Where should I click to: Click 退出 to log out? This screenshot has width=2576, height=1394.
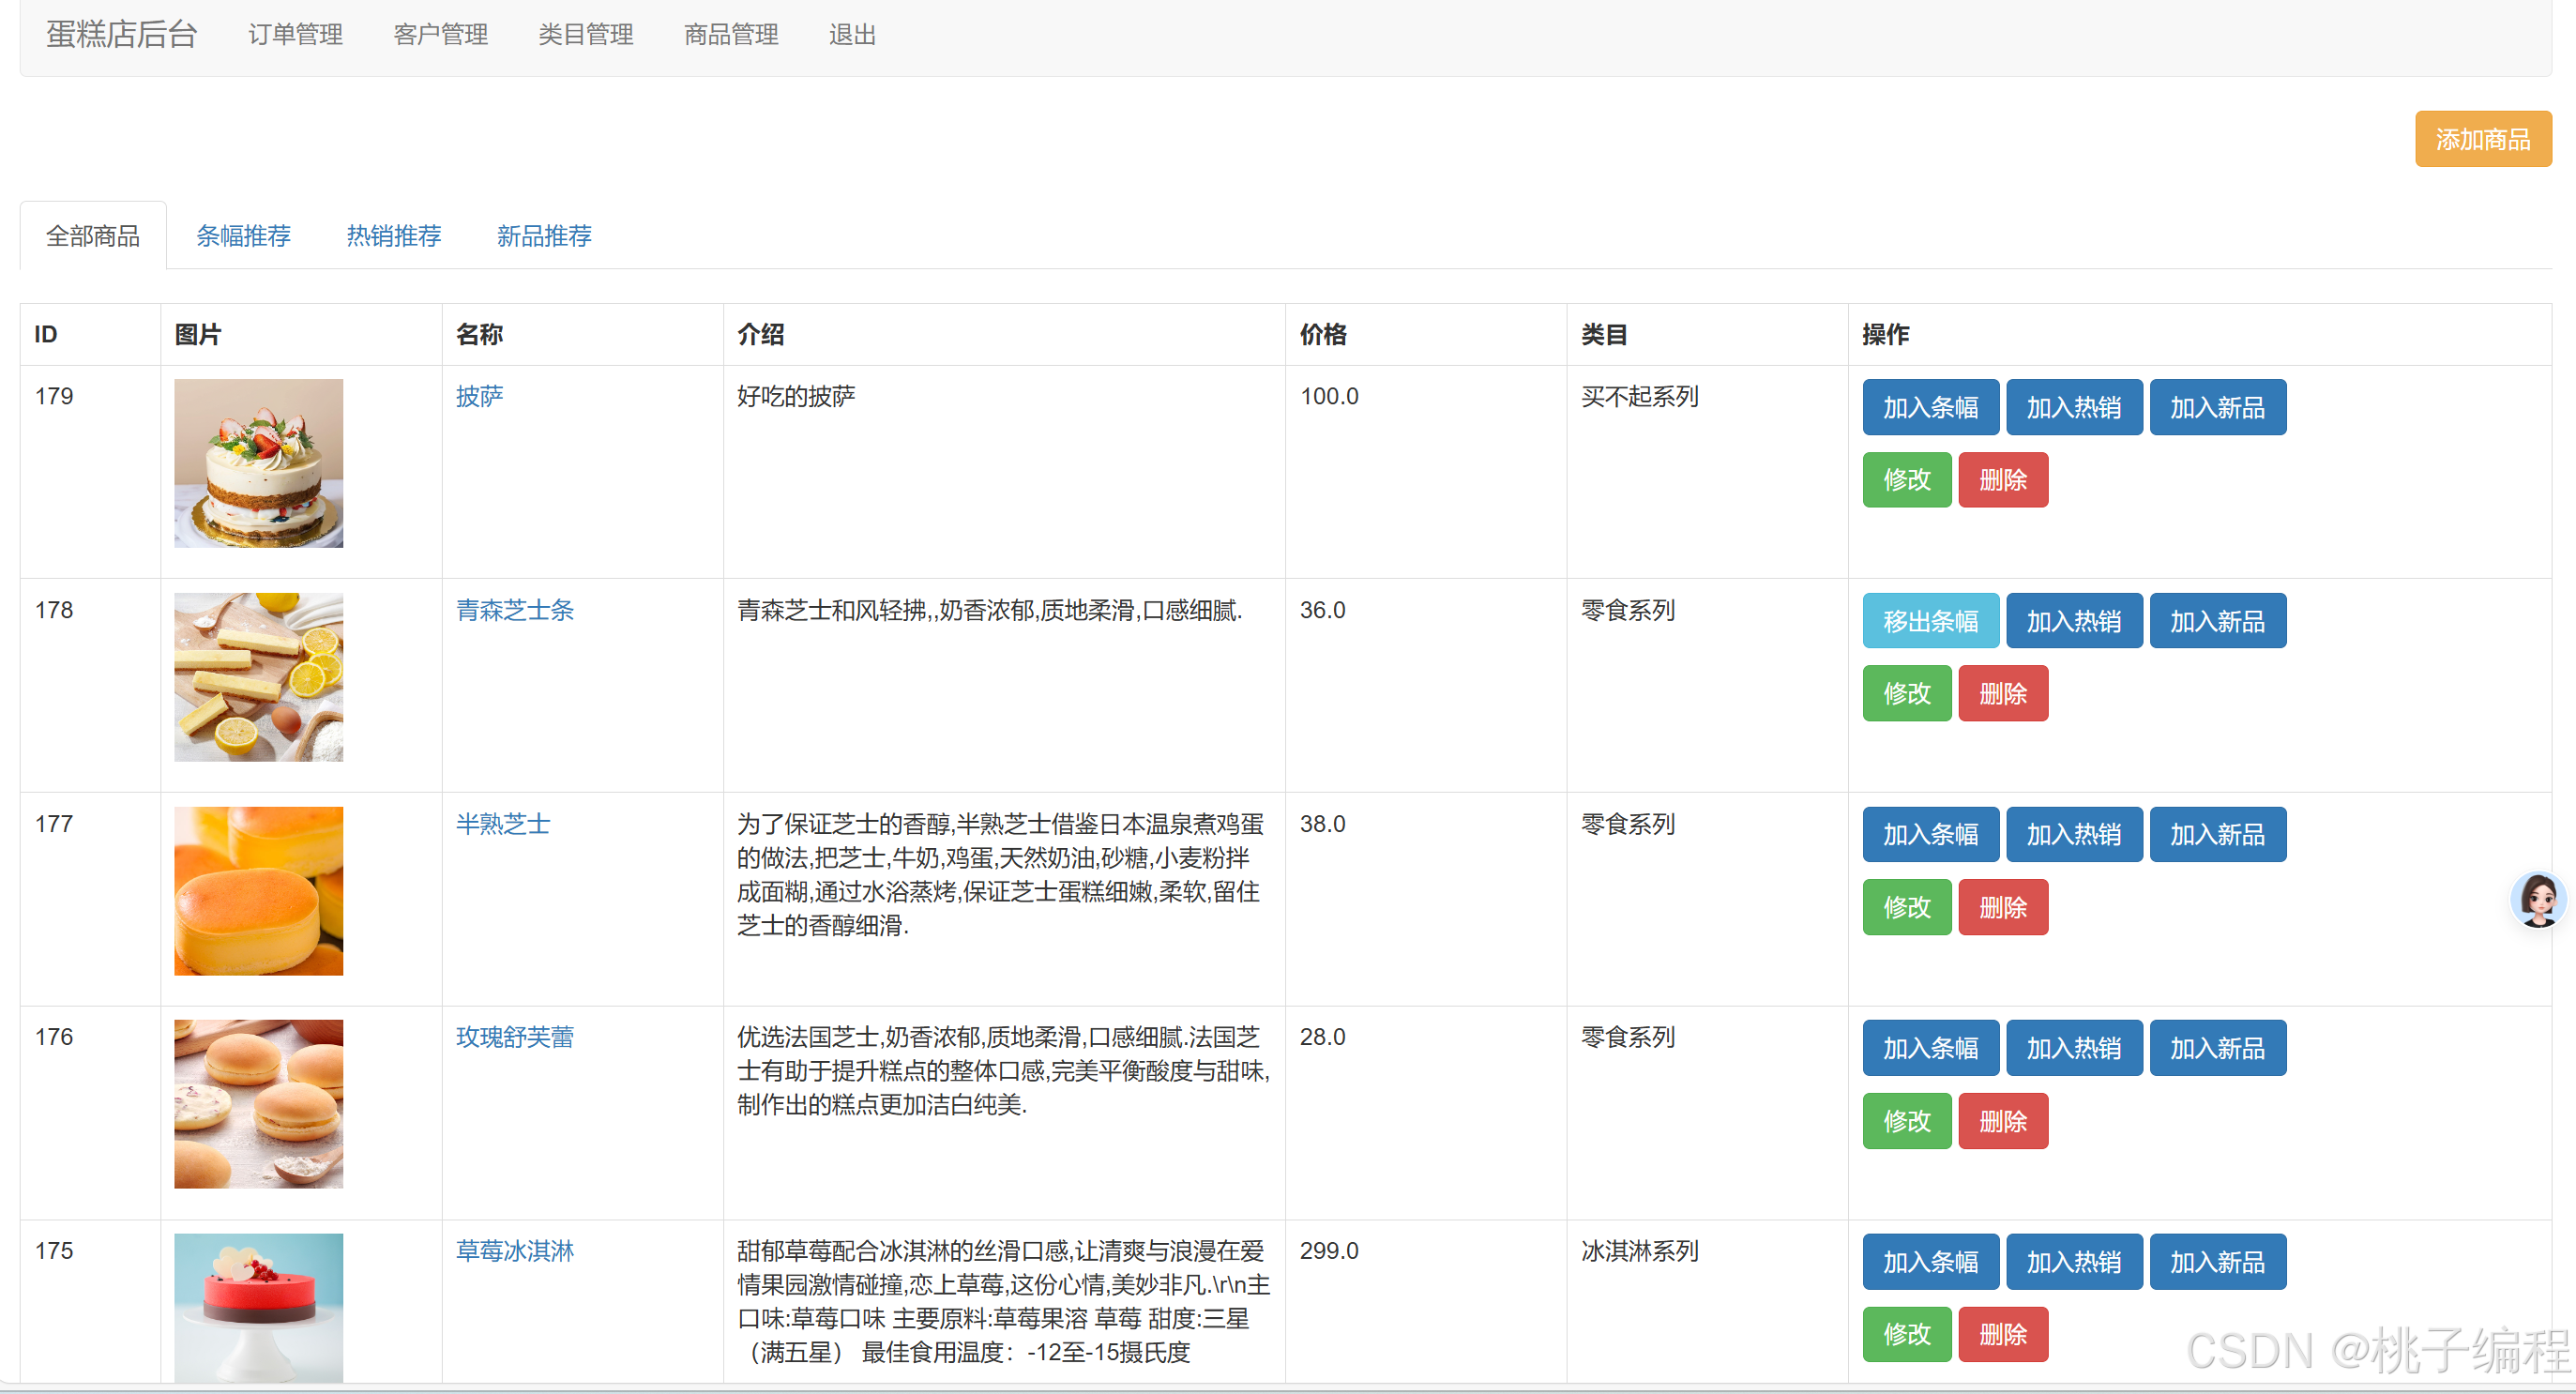click(852, 35)
